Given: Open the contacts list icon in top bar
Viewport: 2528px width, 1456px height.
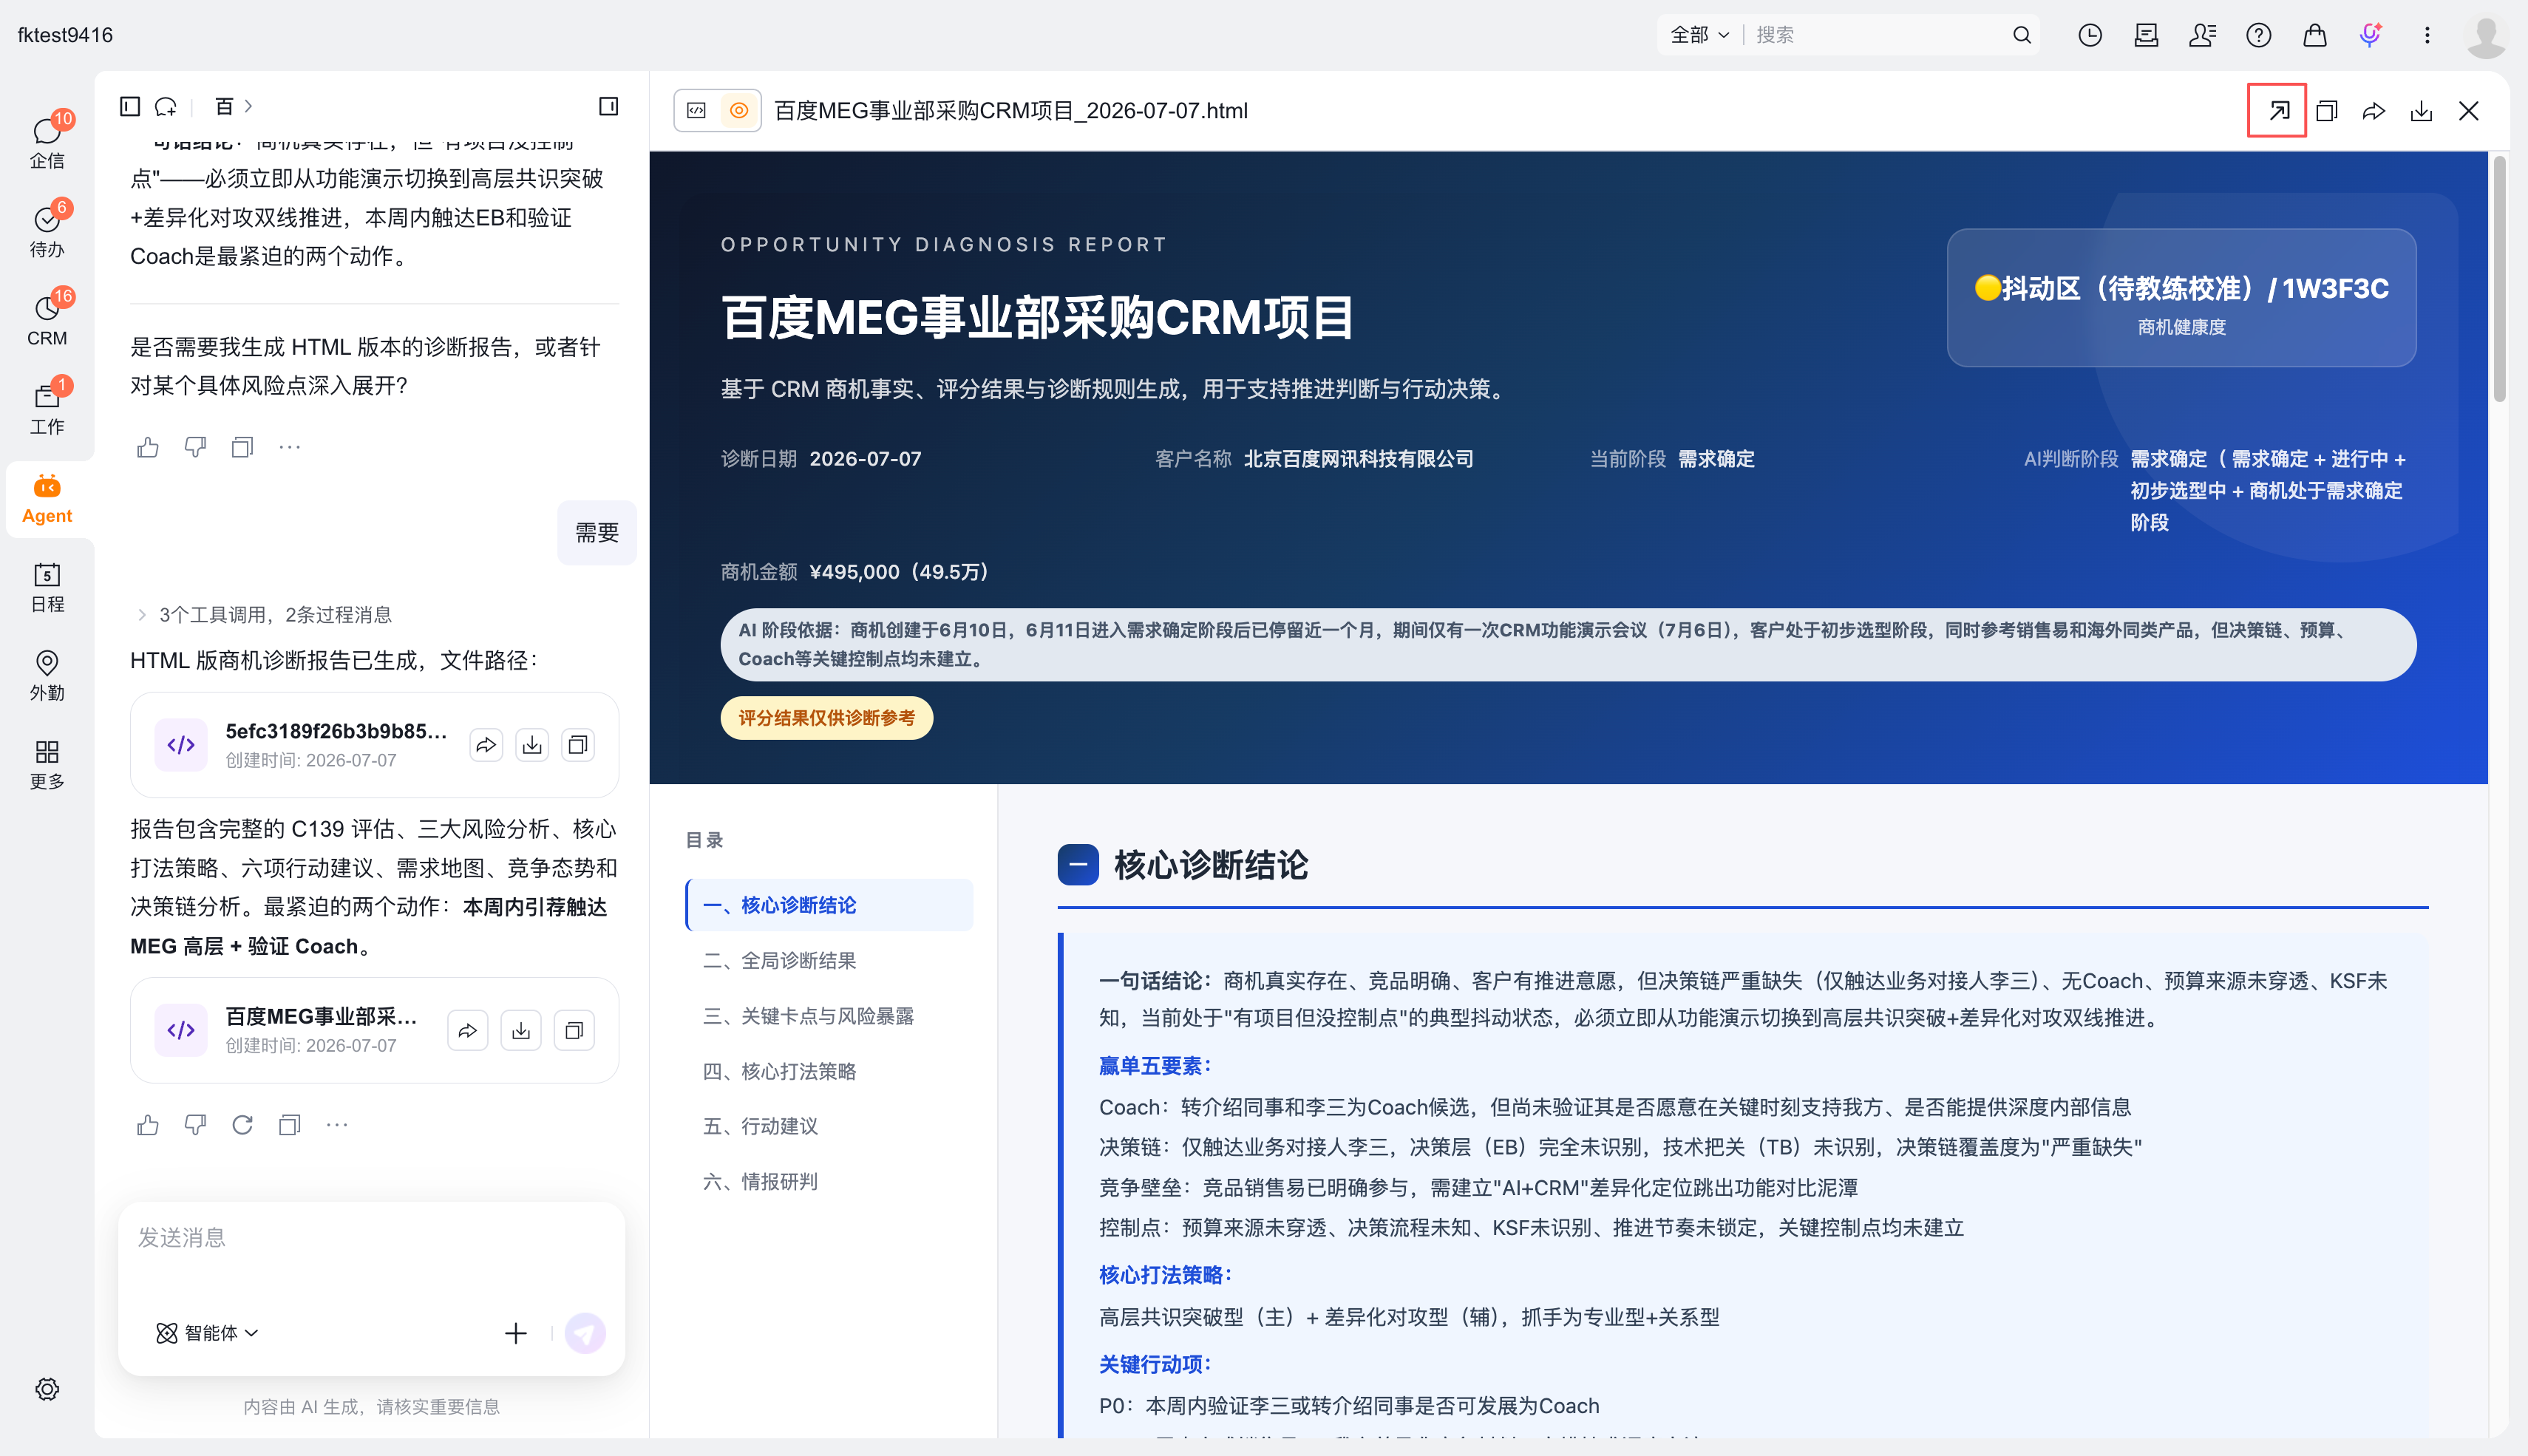Looking at the screenshot, I should pyautogui.click(x=2202, y=35).
